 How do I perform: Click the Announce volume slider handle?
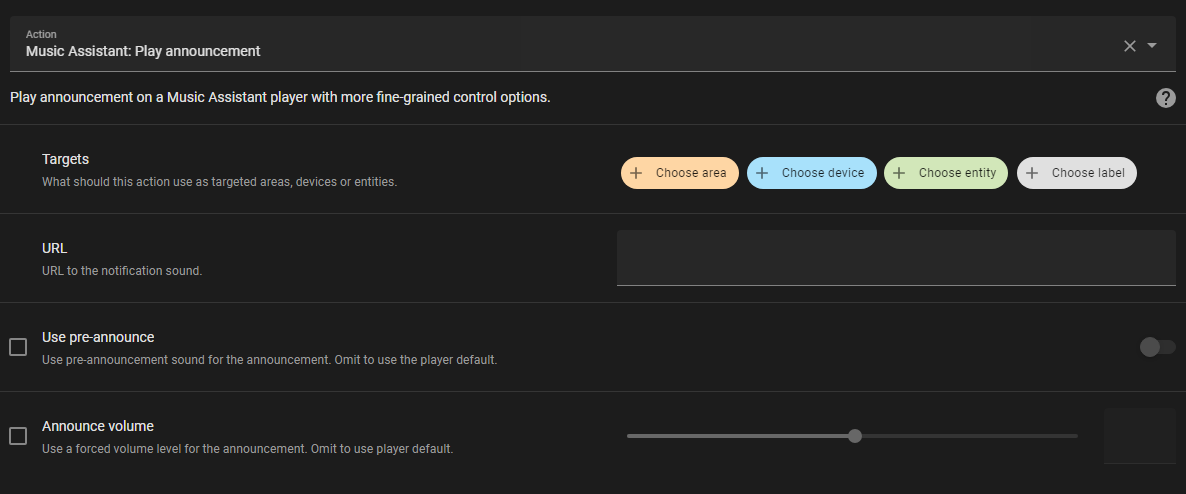(854, 436)
